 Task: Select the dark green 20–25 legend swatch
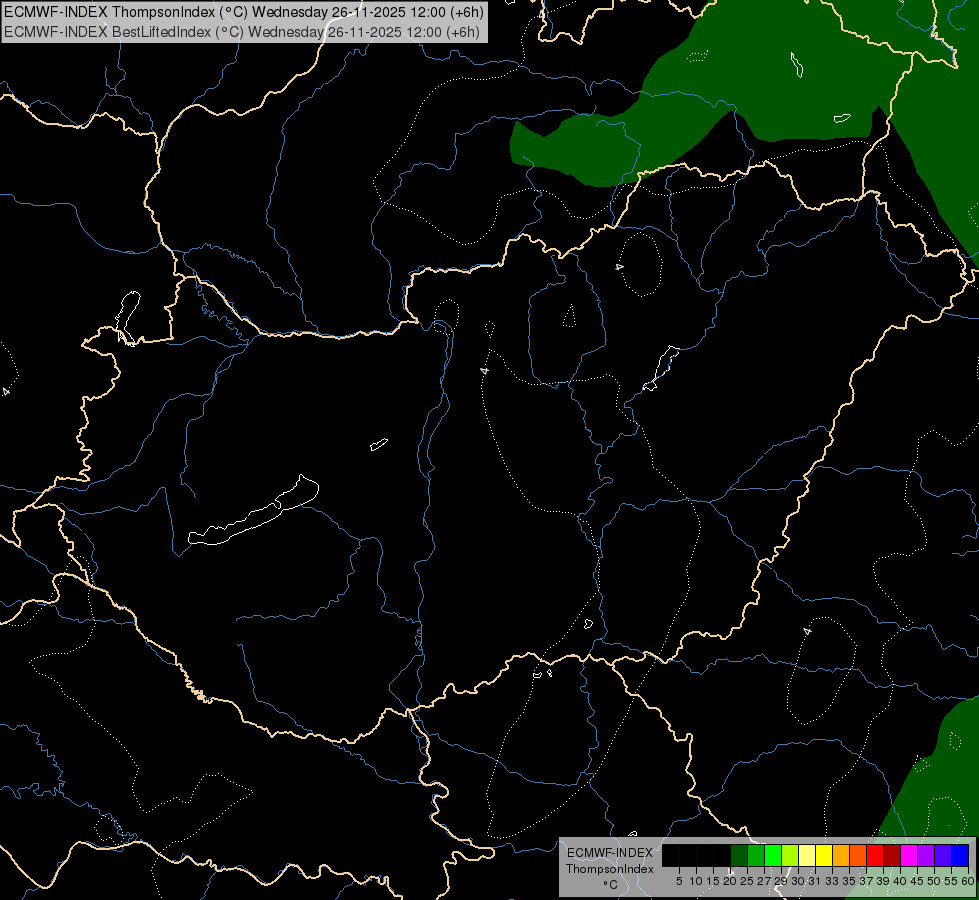(739, 855)
